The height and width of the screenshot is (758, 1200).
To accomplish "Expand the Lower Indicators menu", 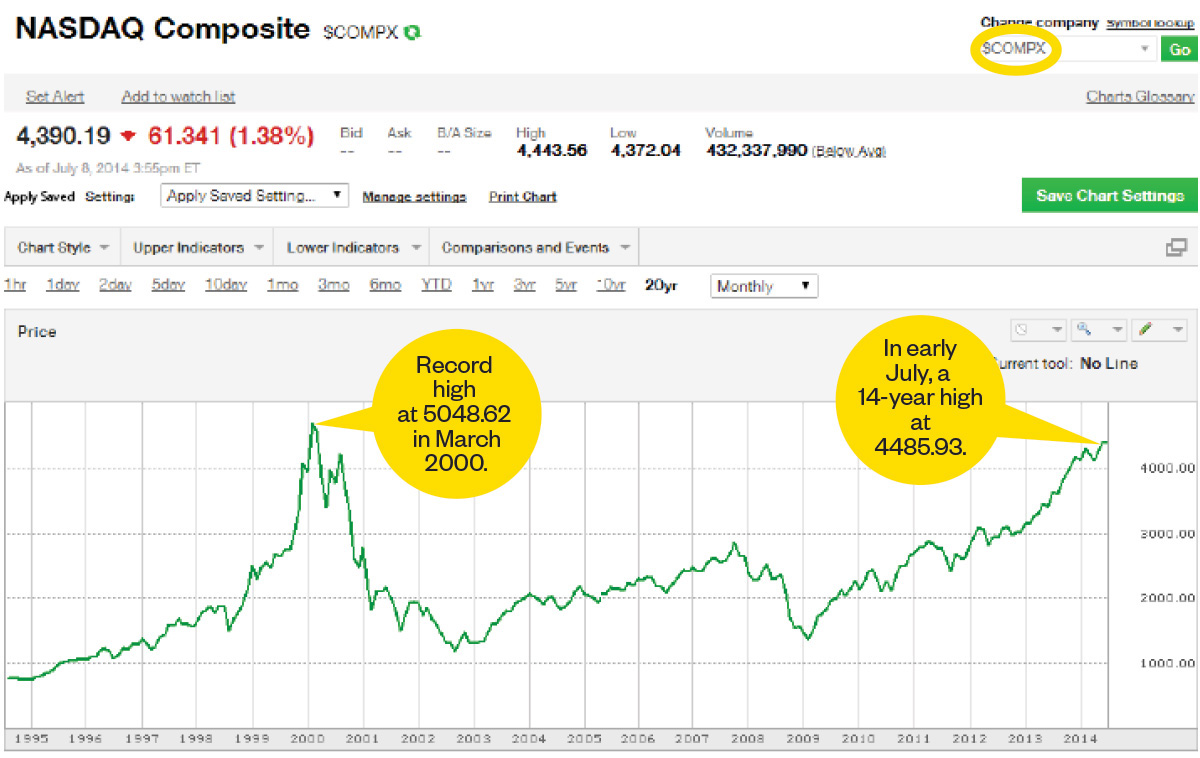I will click(351, 247).
